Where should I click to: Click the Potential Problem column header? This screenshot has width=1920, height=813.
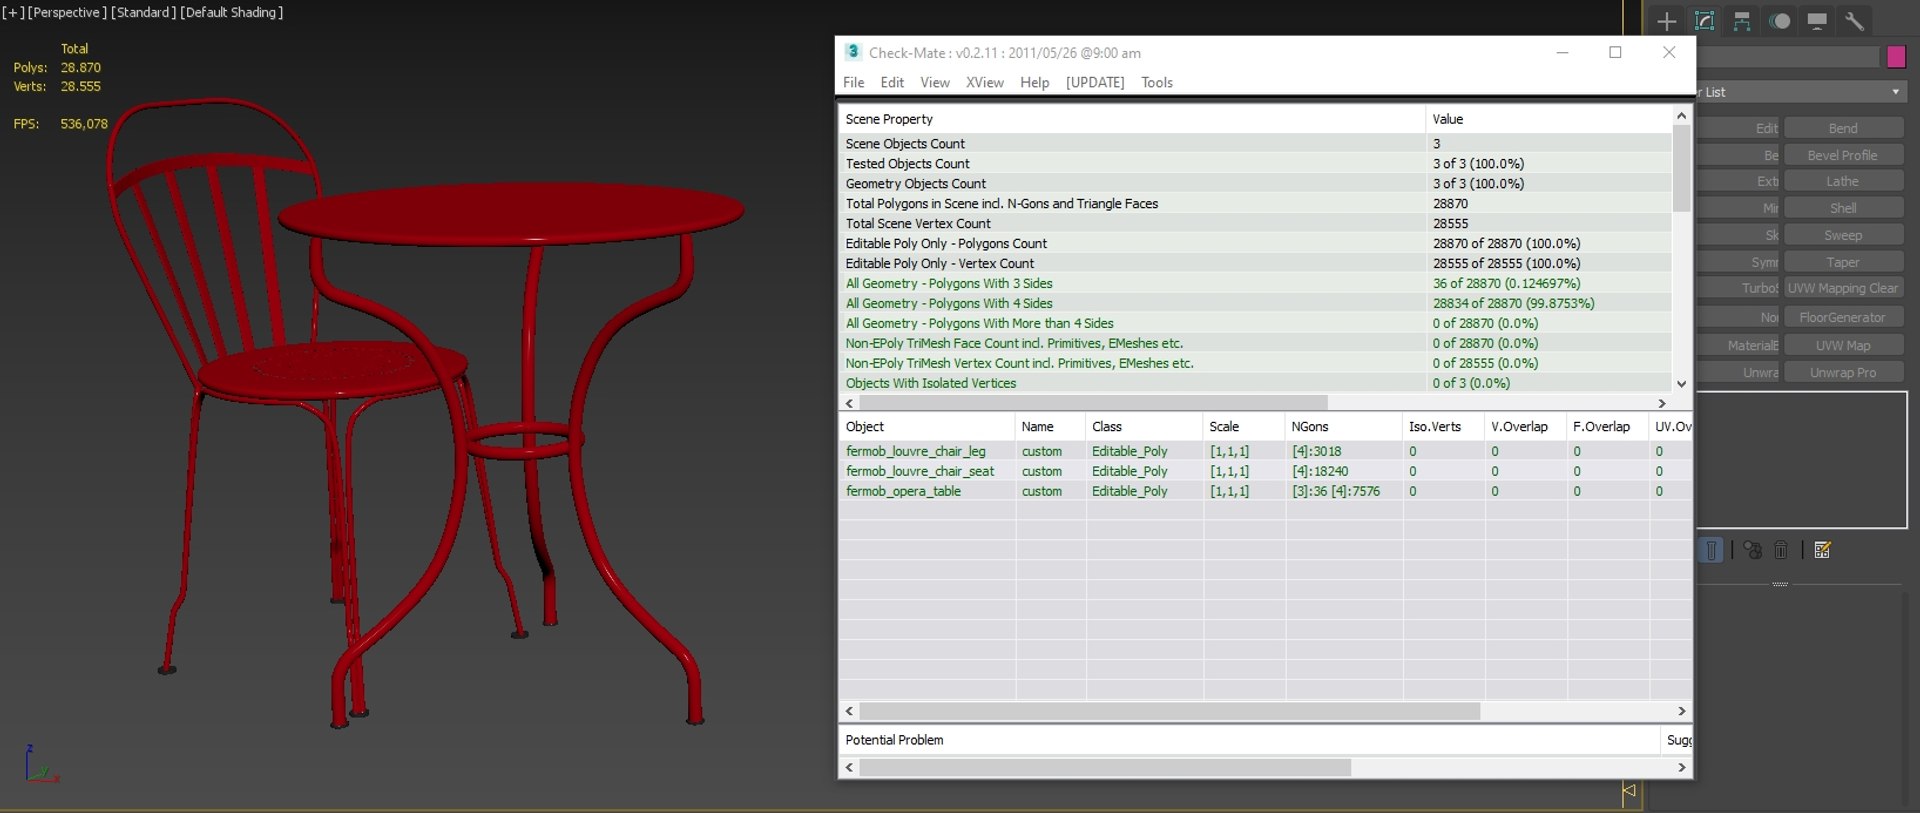click(x=1249, y=740)
